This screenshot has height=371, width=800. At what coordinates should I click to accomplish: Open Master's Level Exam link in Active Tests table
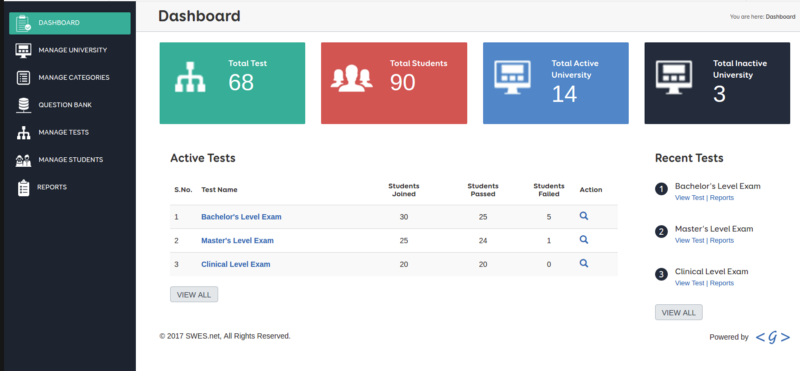pos(237,240)
